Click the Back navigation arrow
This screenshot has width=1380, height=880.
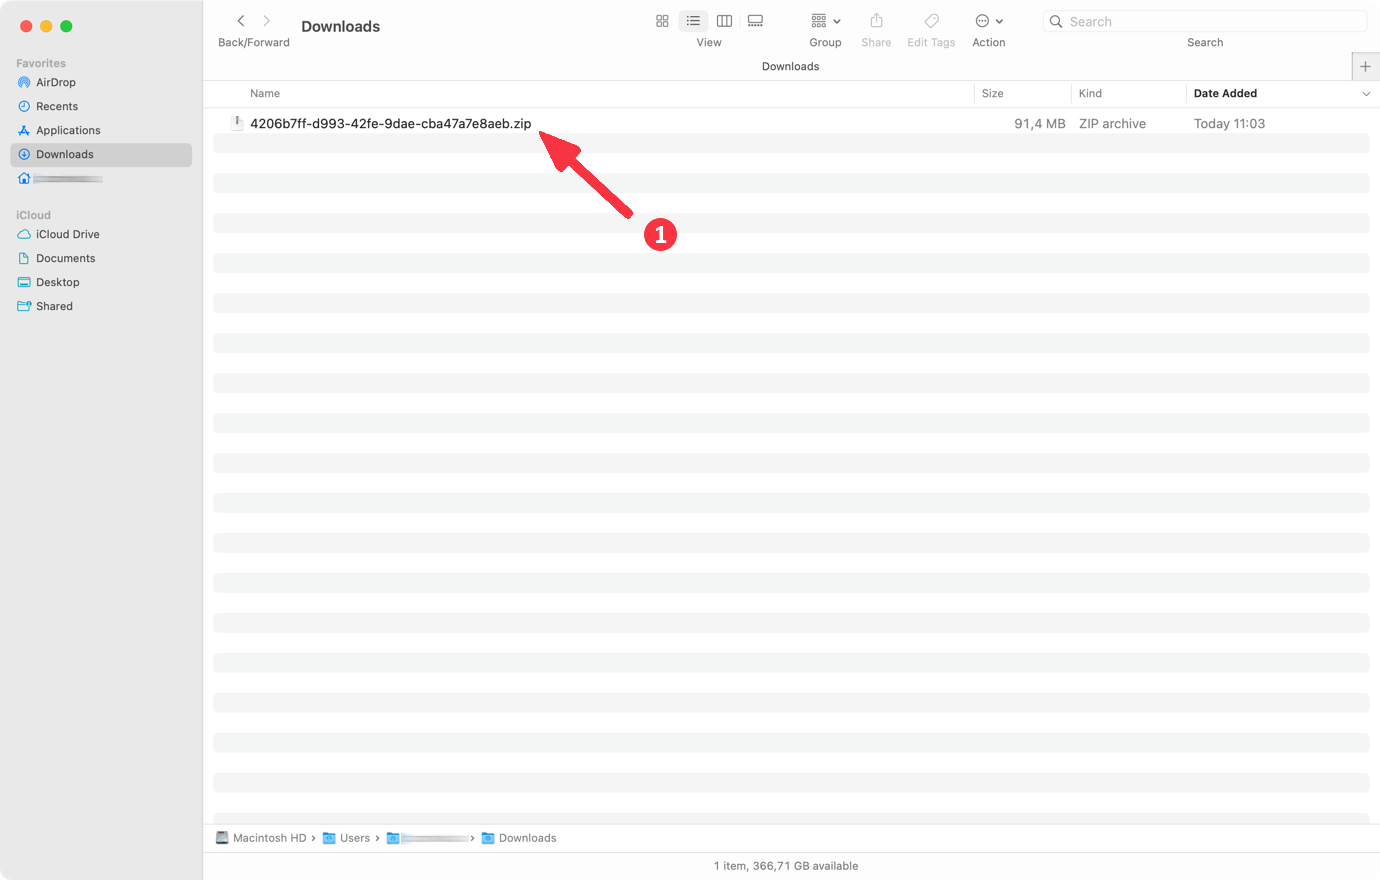[x=241, y=20]
